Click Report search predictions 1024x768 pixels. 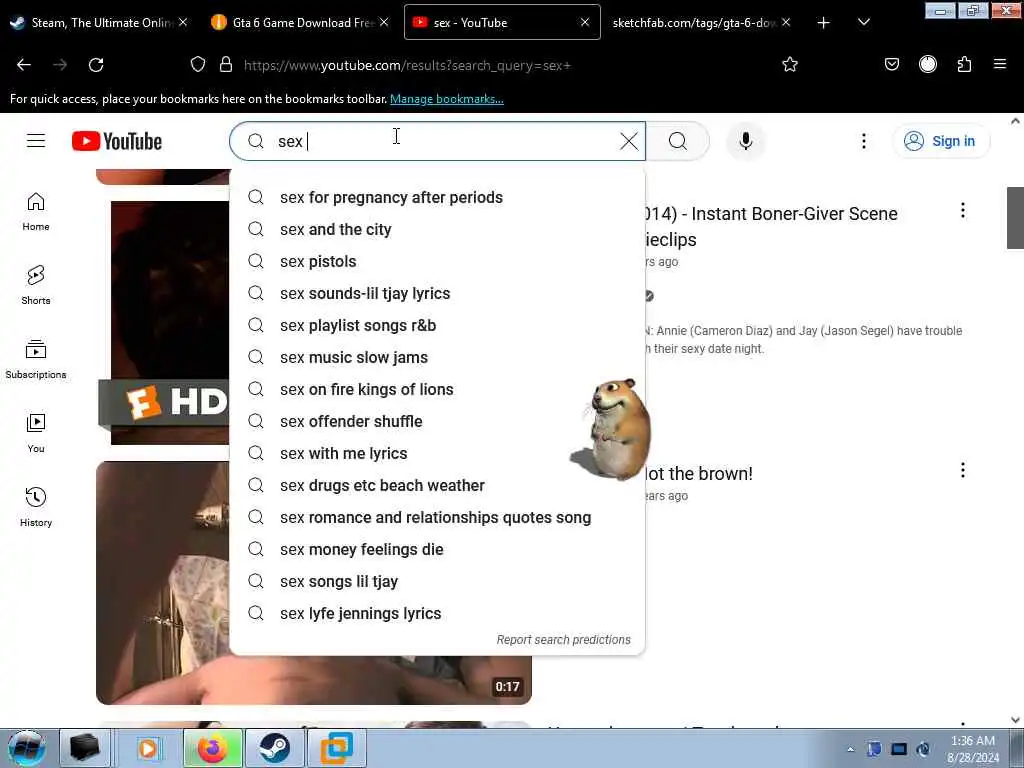564,640
